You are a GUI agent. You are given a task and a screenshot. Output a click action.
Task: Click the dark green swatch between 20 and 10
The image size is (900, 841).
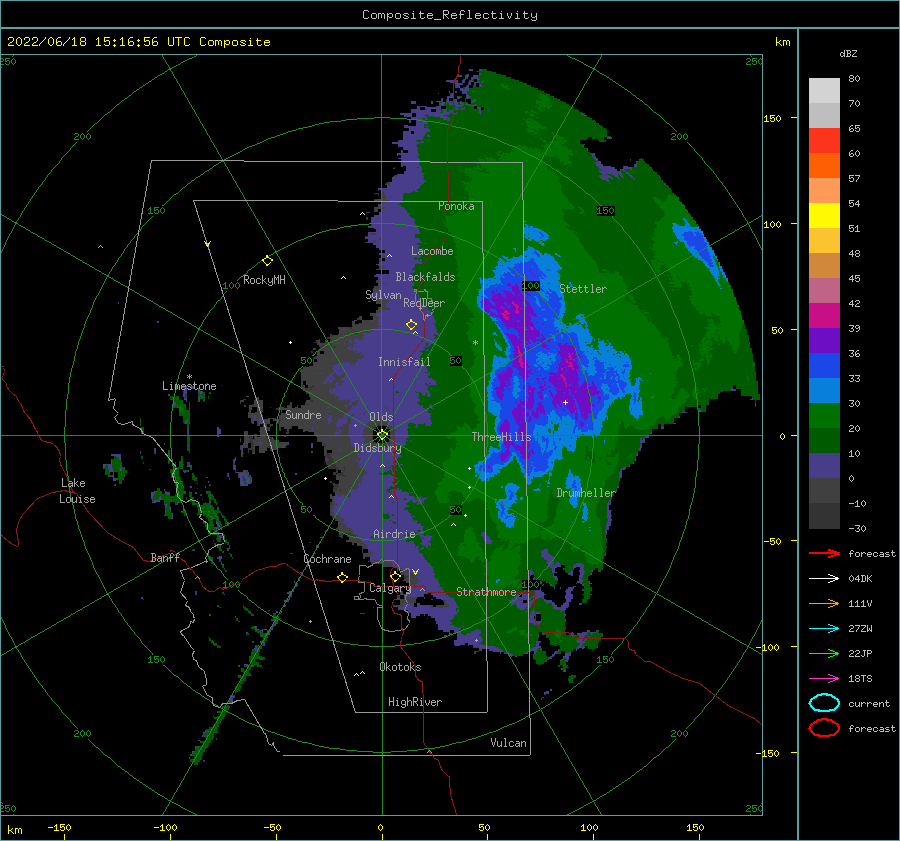coord(824,440)
